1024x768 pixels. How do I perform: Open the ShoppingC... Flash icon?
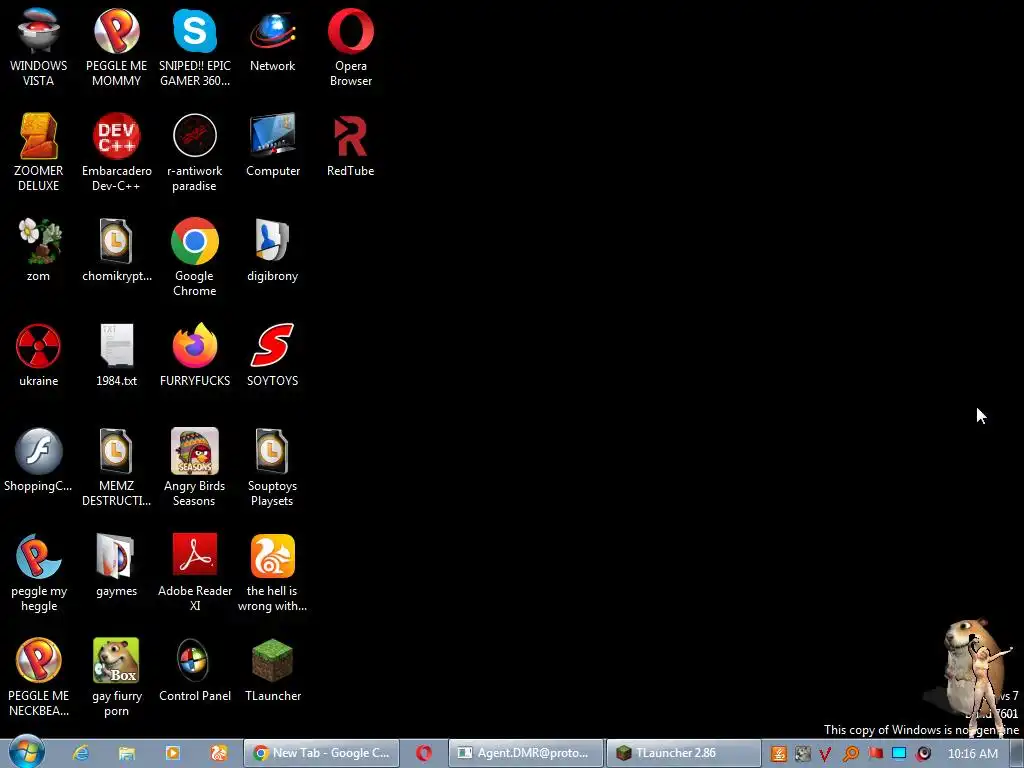pos(39,460)
